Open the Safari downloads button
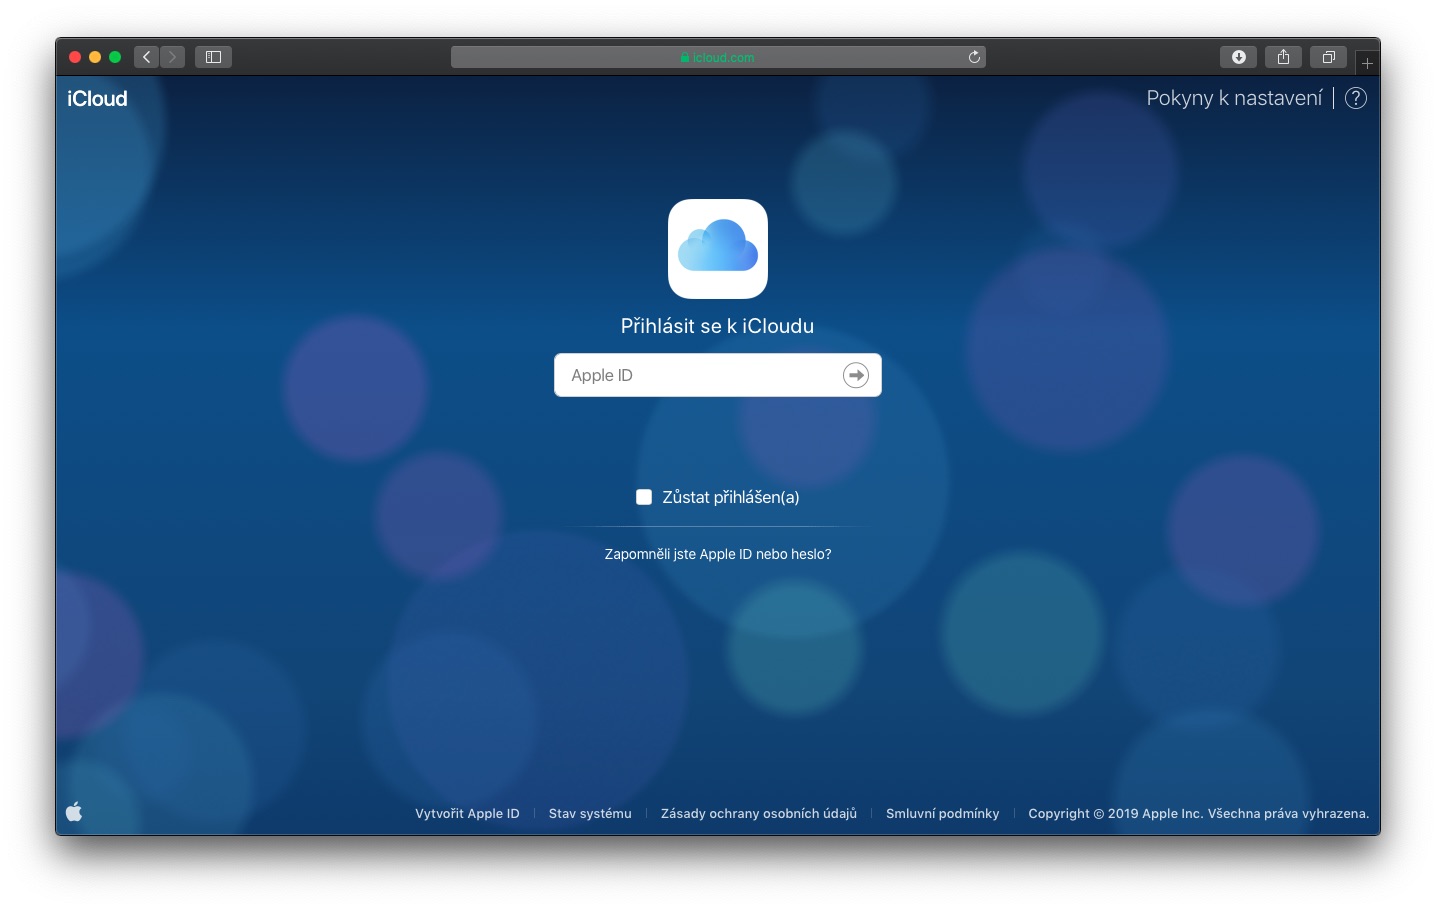Screen dimensions: 1436x909 pos(1238,57)
